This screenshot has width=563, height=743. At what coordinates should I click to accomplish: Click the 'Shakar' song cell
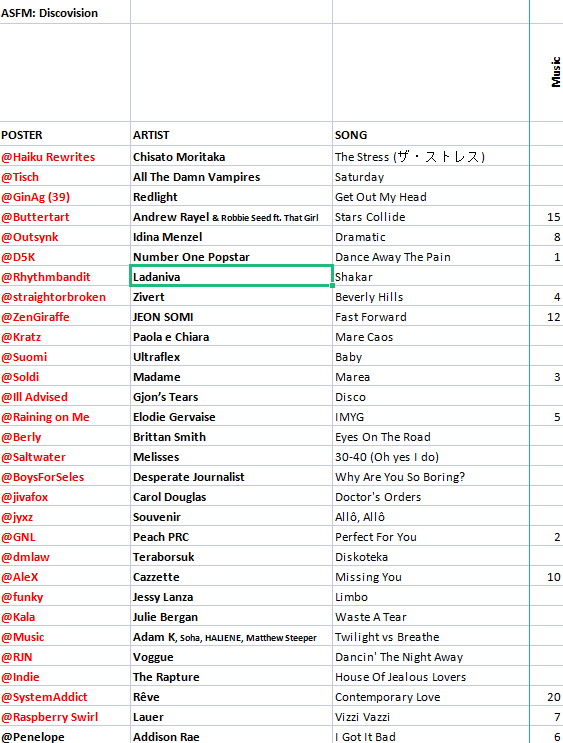[431, 276]
